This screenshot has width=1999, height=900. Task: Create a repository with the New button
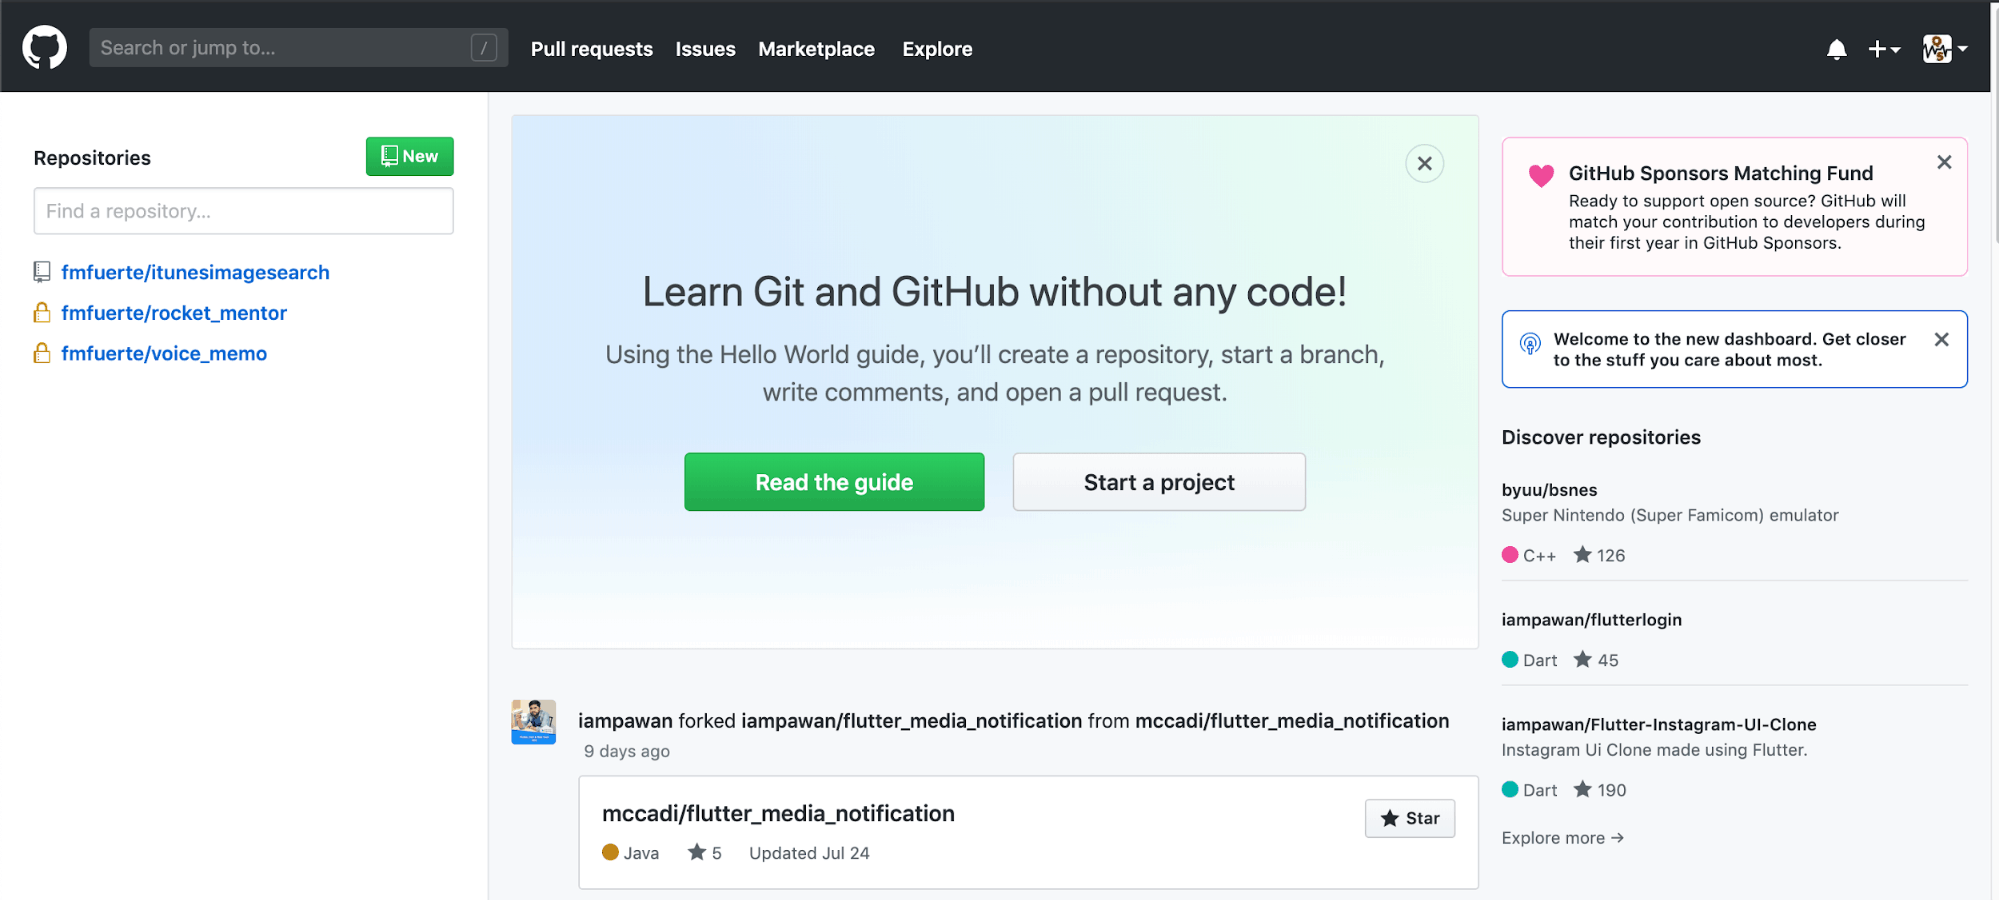click(x=409, y=156)
